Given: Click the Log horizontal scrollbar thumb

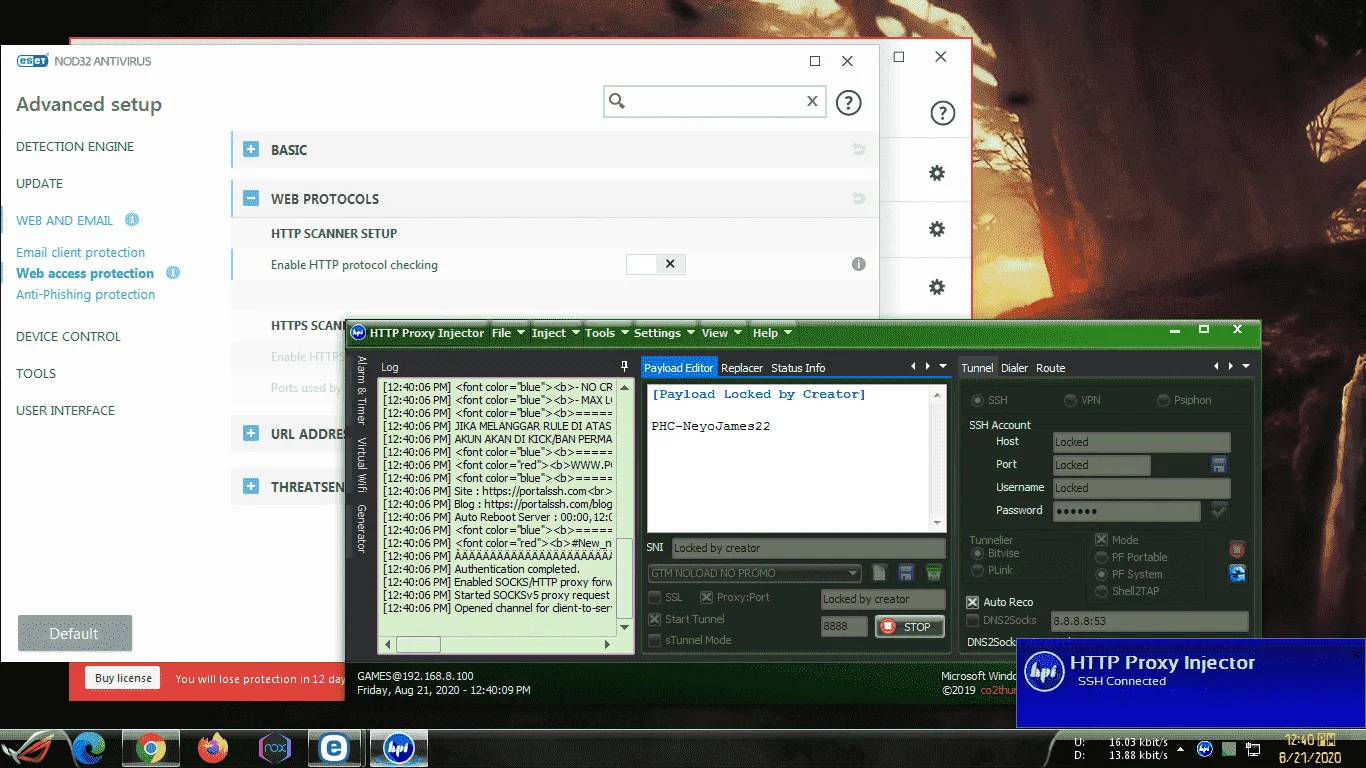Looking at the screenshot, I should (418, 645).
